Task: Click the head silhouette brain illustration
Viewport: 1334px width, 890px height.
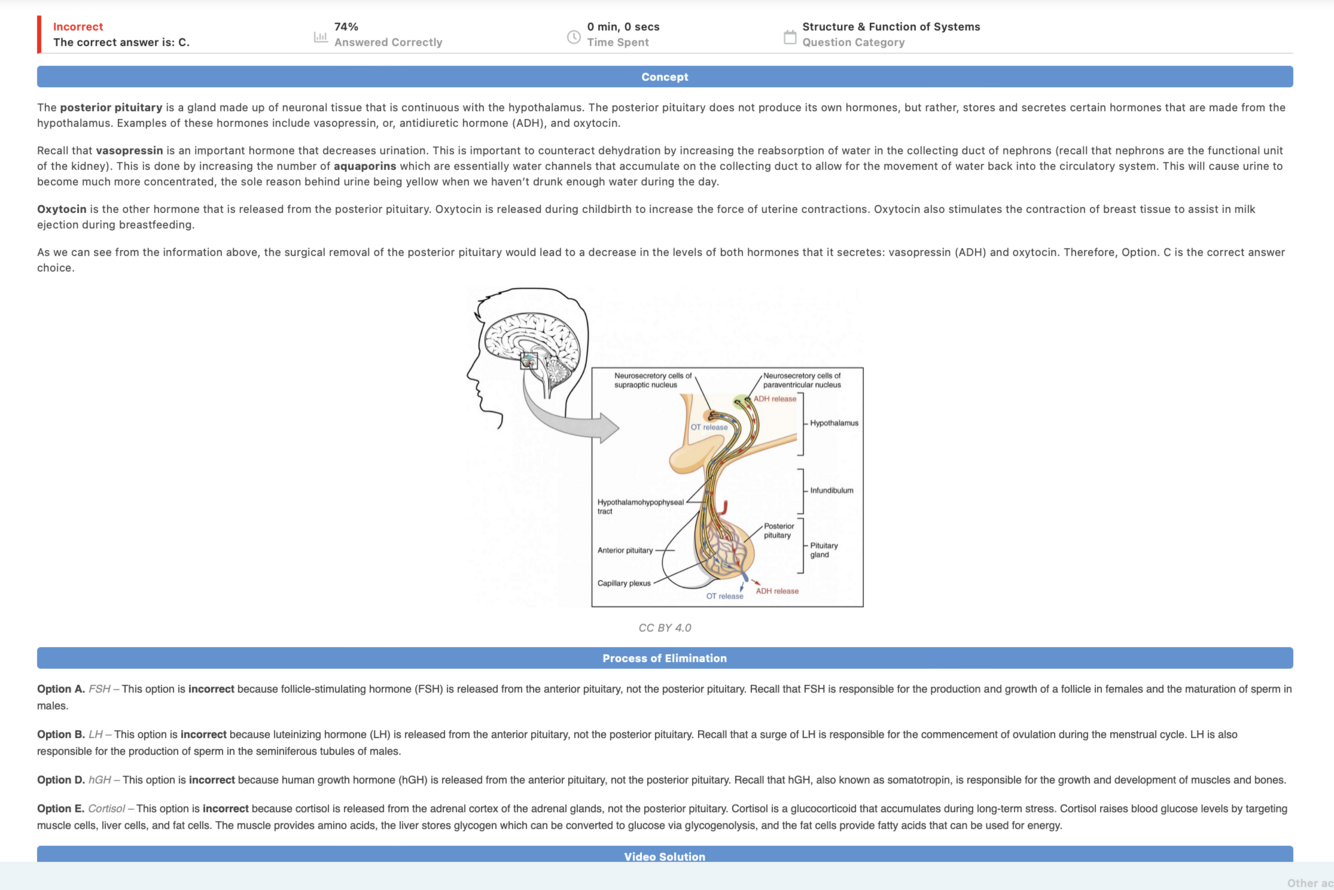Action: point(530,360)
